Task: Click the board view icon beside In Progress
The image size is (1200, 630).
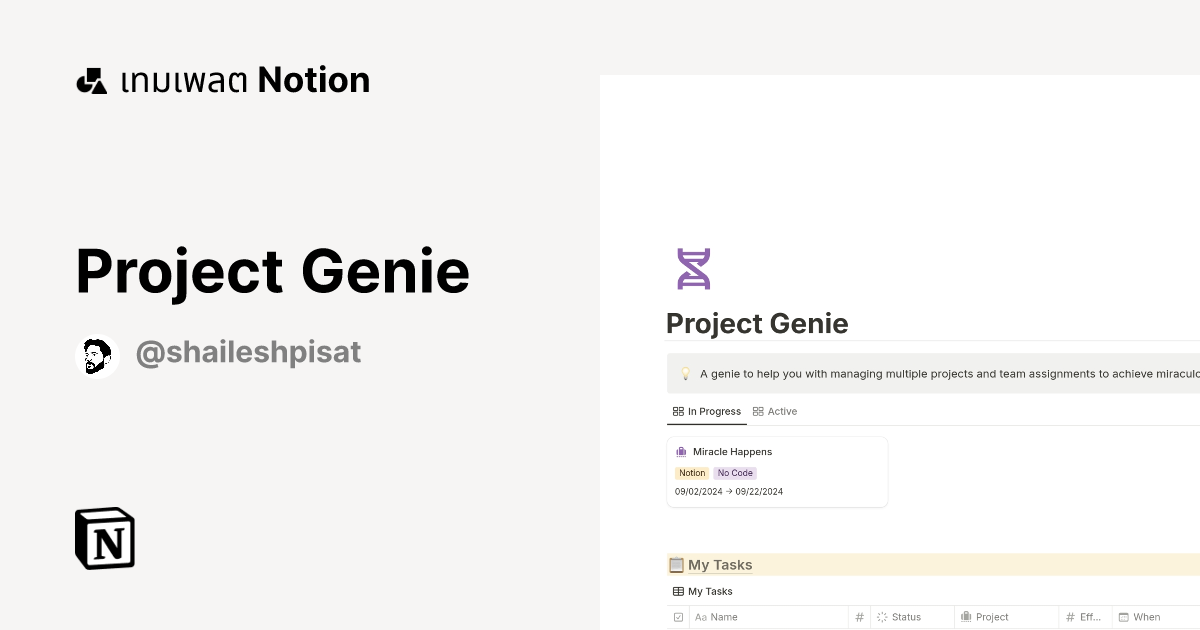Action: click(x=677, y=411)
